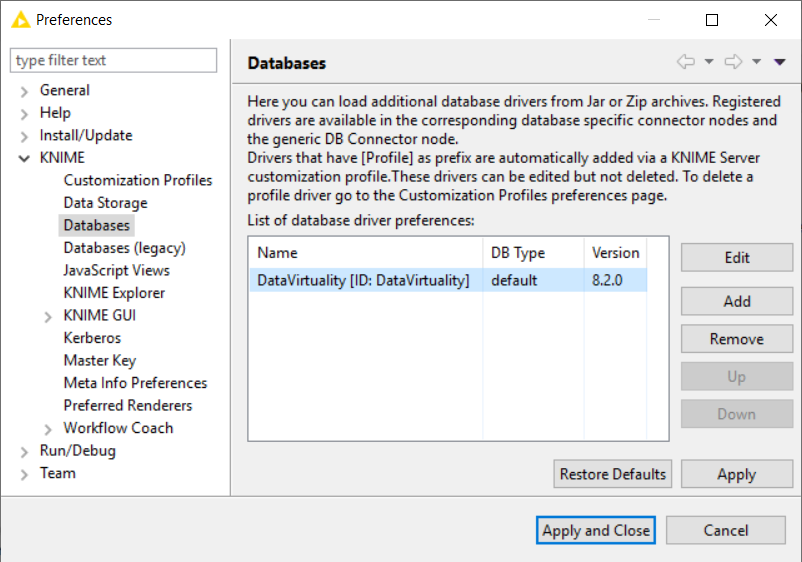
Task: Click the Up button
Action: (x=737, y=376)
